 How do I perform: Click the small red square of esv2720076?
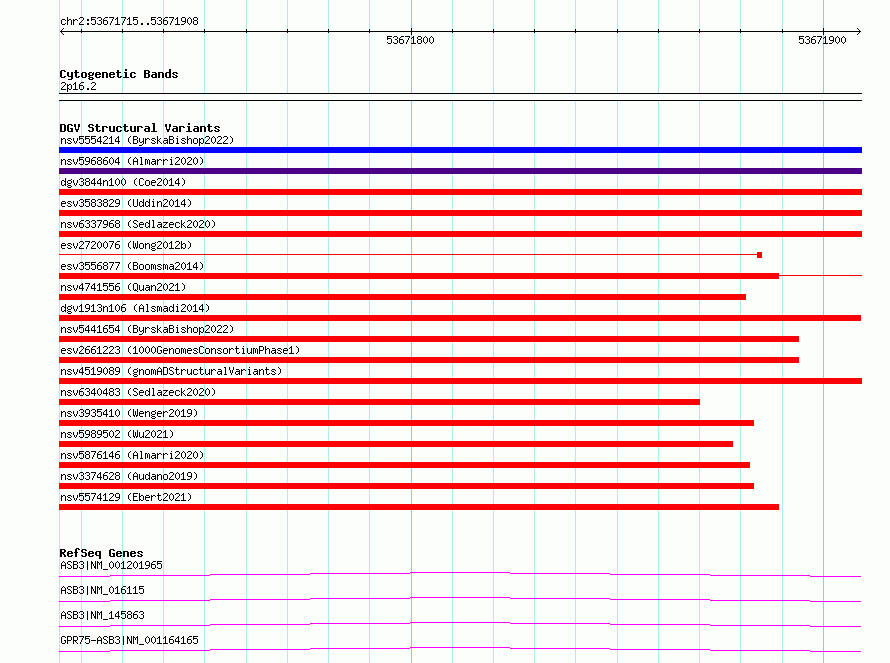[759, 255]
